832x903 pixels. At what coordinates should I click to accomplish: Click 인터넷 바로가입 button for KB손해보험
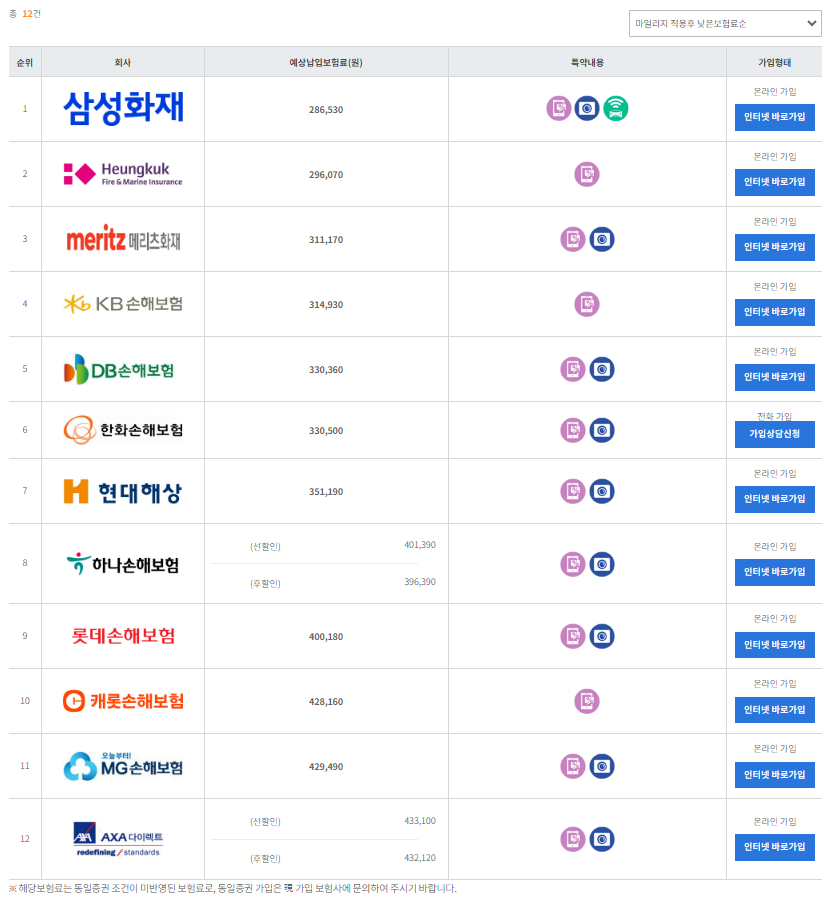(x=774, y=312)
